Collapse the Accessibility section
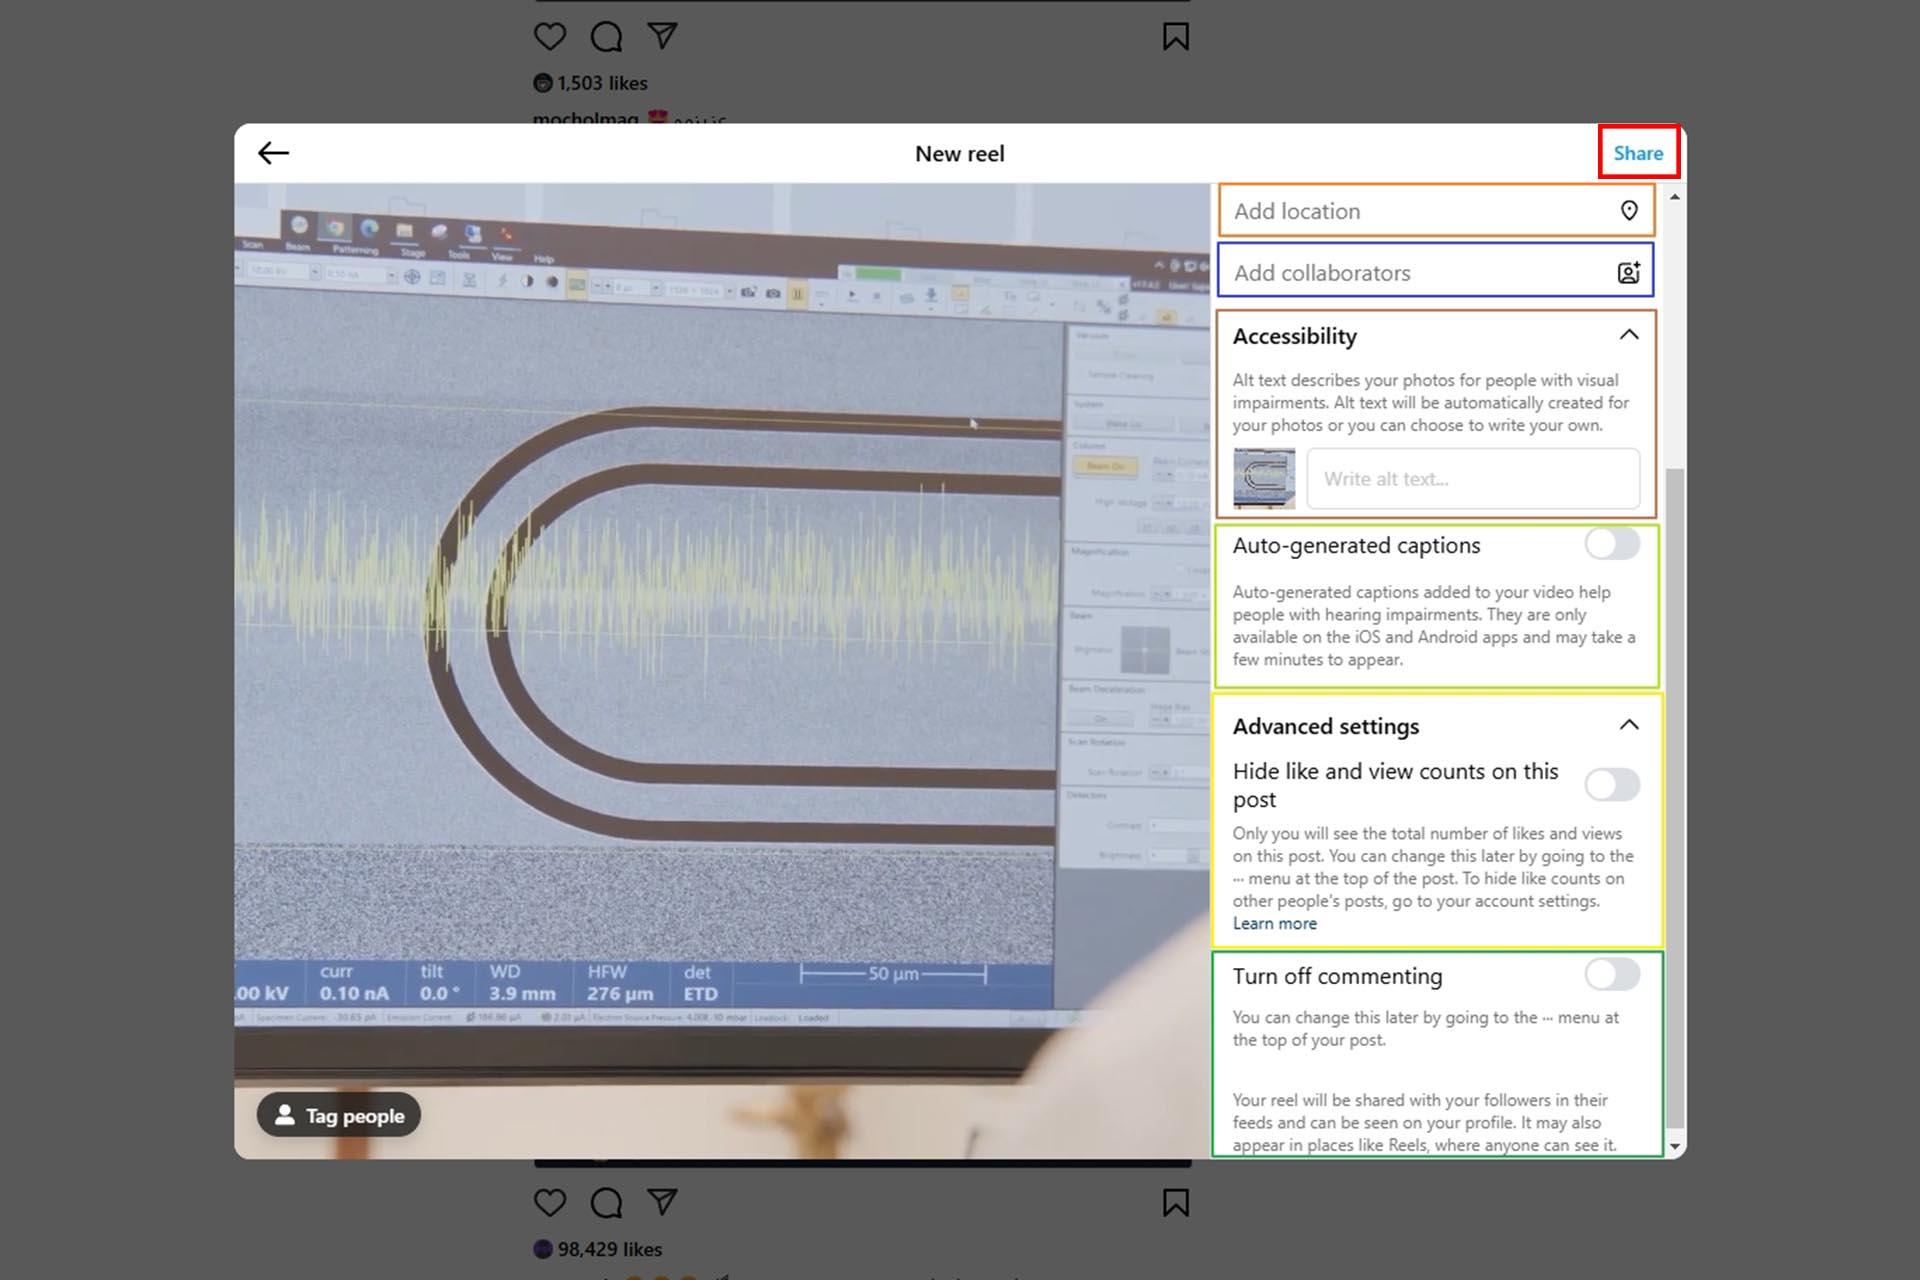1920x1280 pixels. (1629, 335)
